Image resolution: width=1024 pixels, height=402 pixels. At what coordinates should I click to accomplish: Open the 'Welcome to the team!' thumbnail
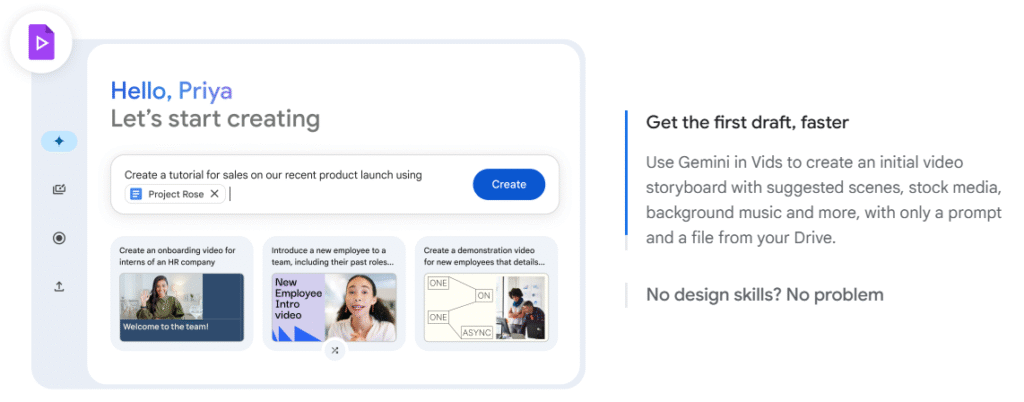(182, 307)
